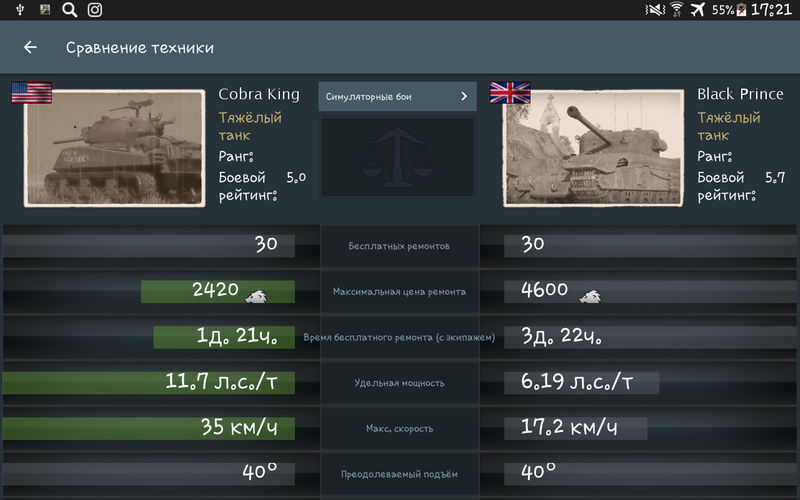800x500 pixels.
Task: Tap Сравнение техники page title
Action: [140, 48]
